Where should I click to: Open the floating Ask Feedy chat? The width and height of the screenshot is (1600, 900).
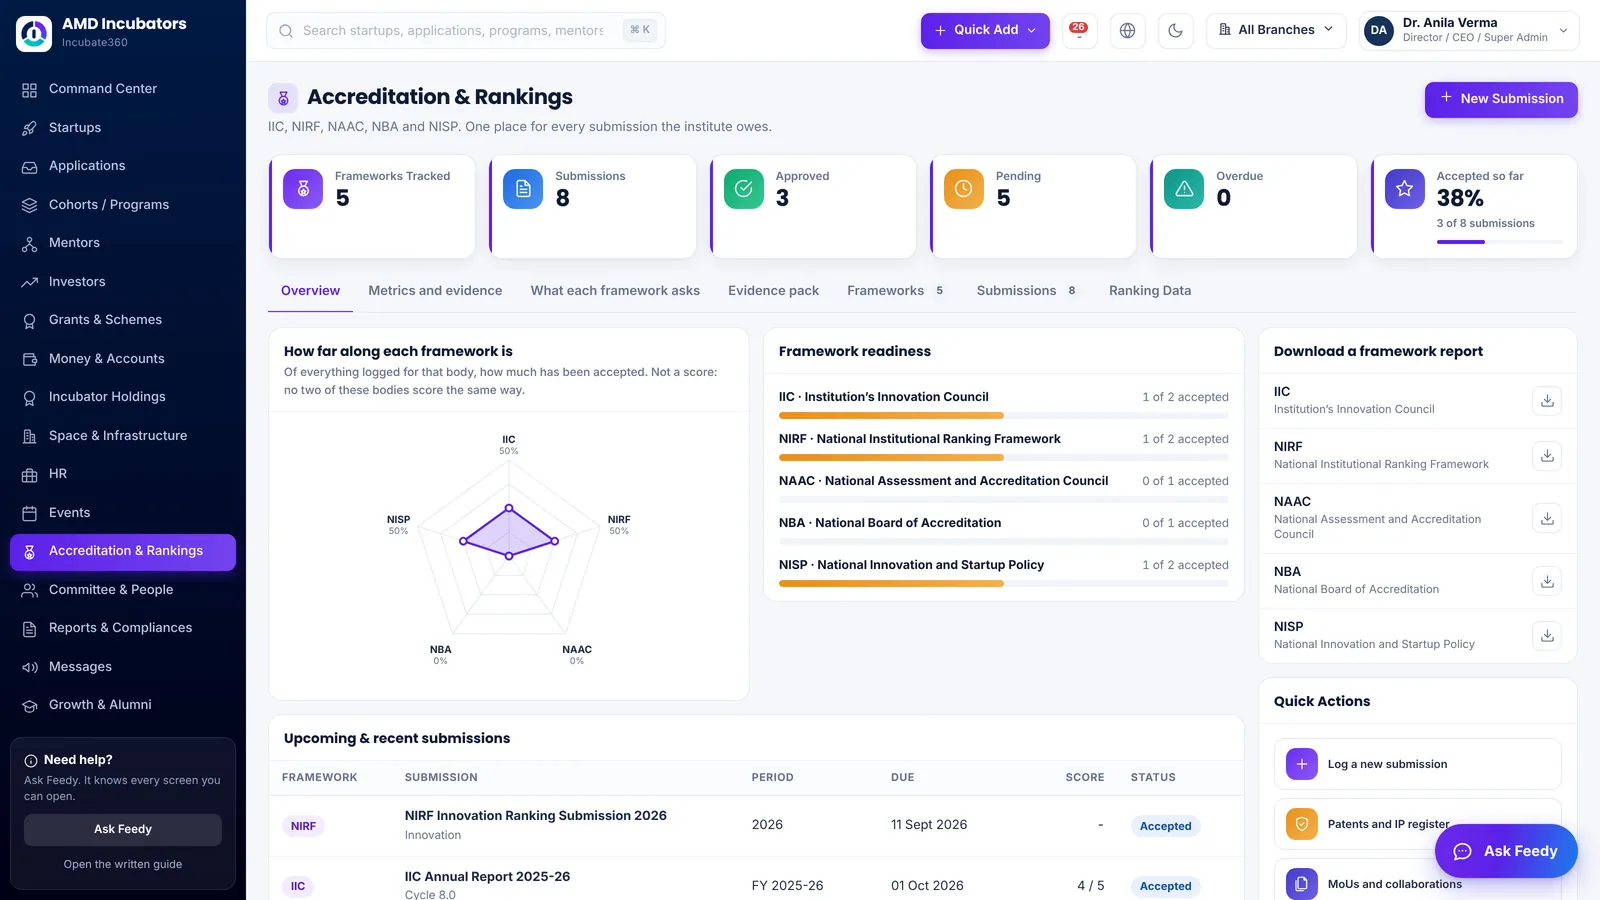tap(1506, 851)
